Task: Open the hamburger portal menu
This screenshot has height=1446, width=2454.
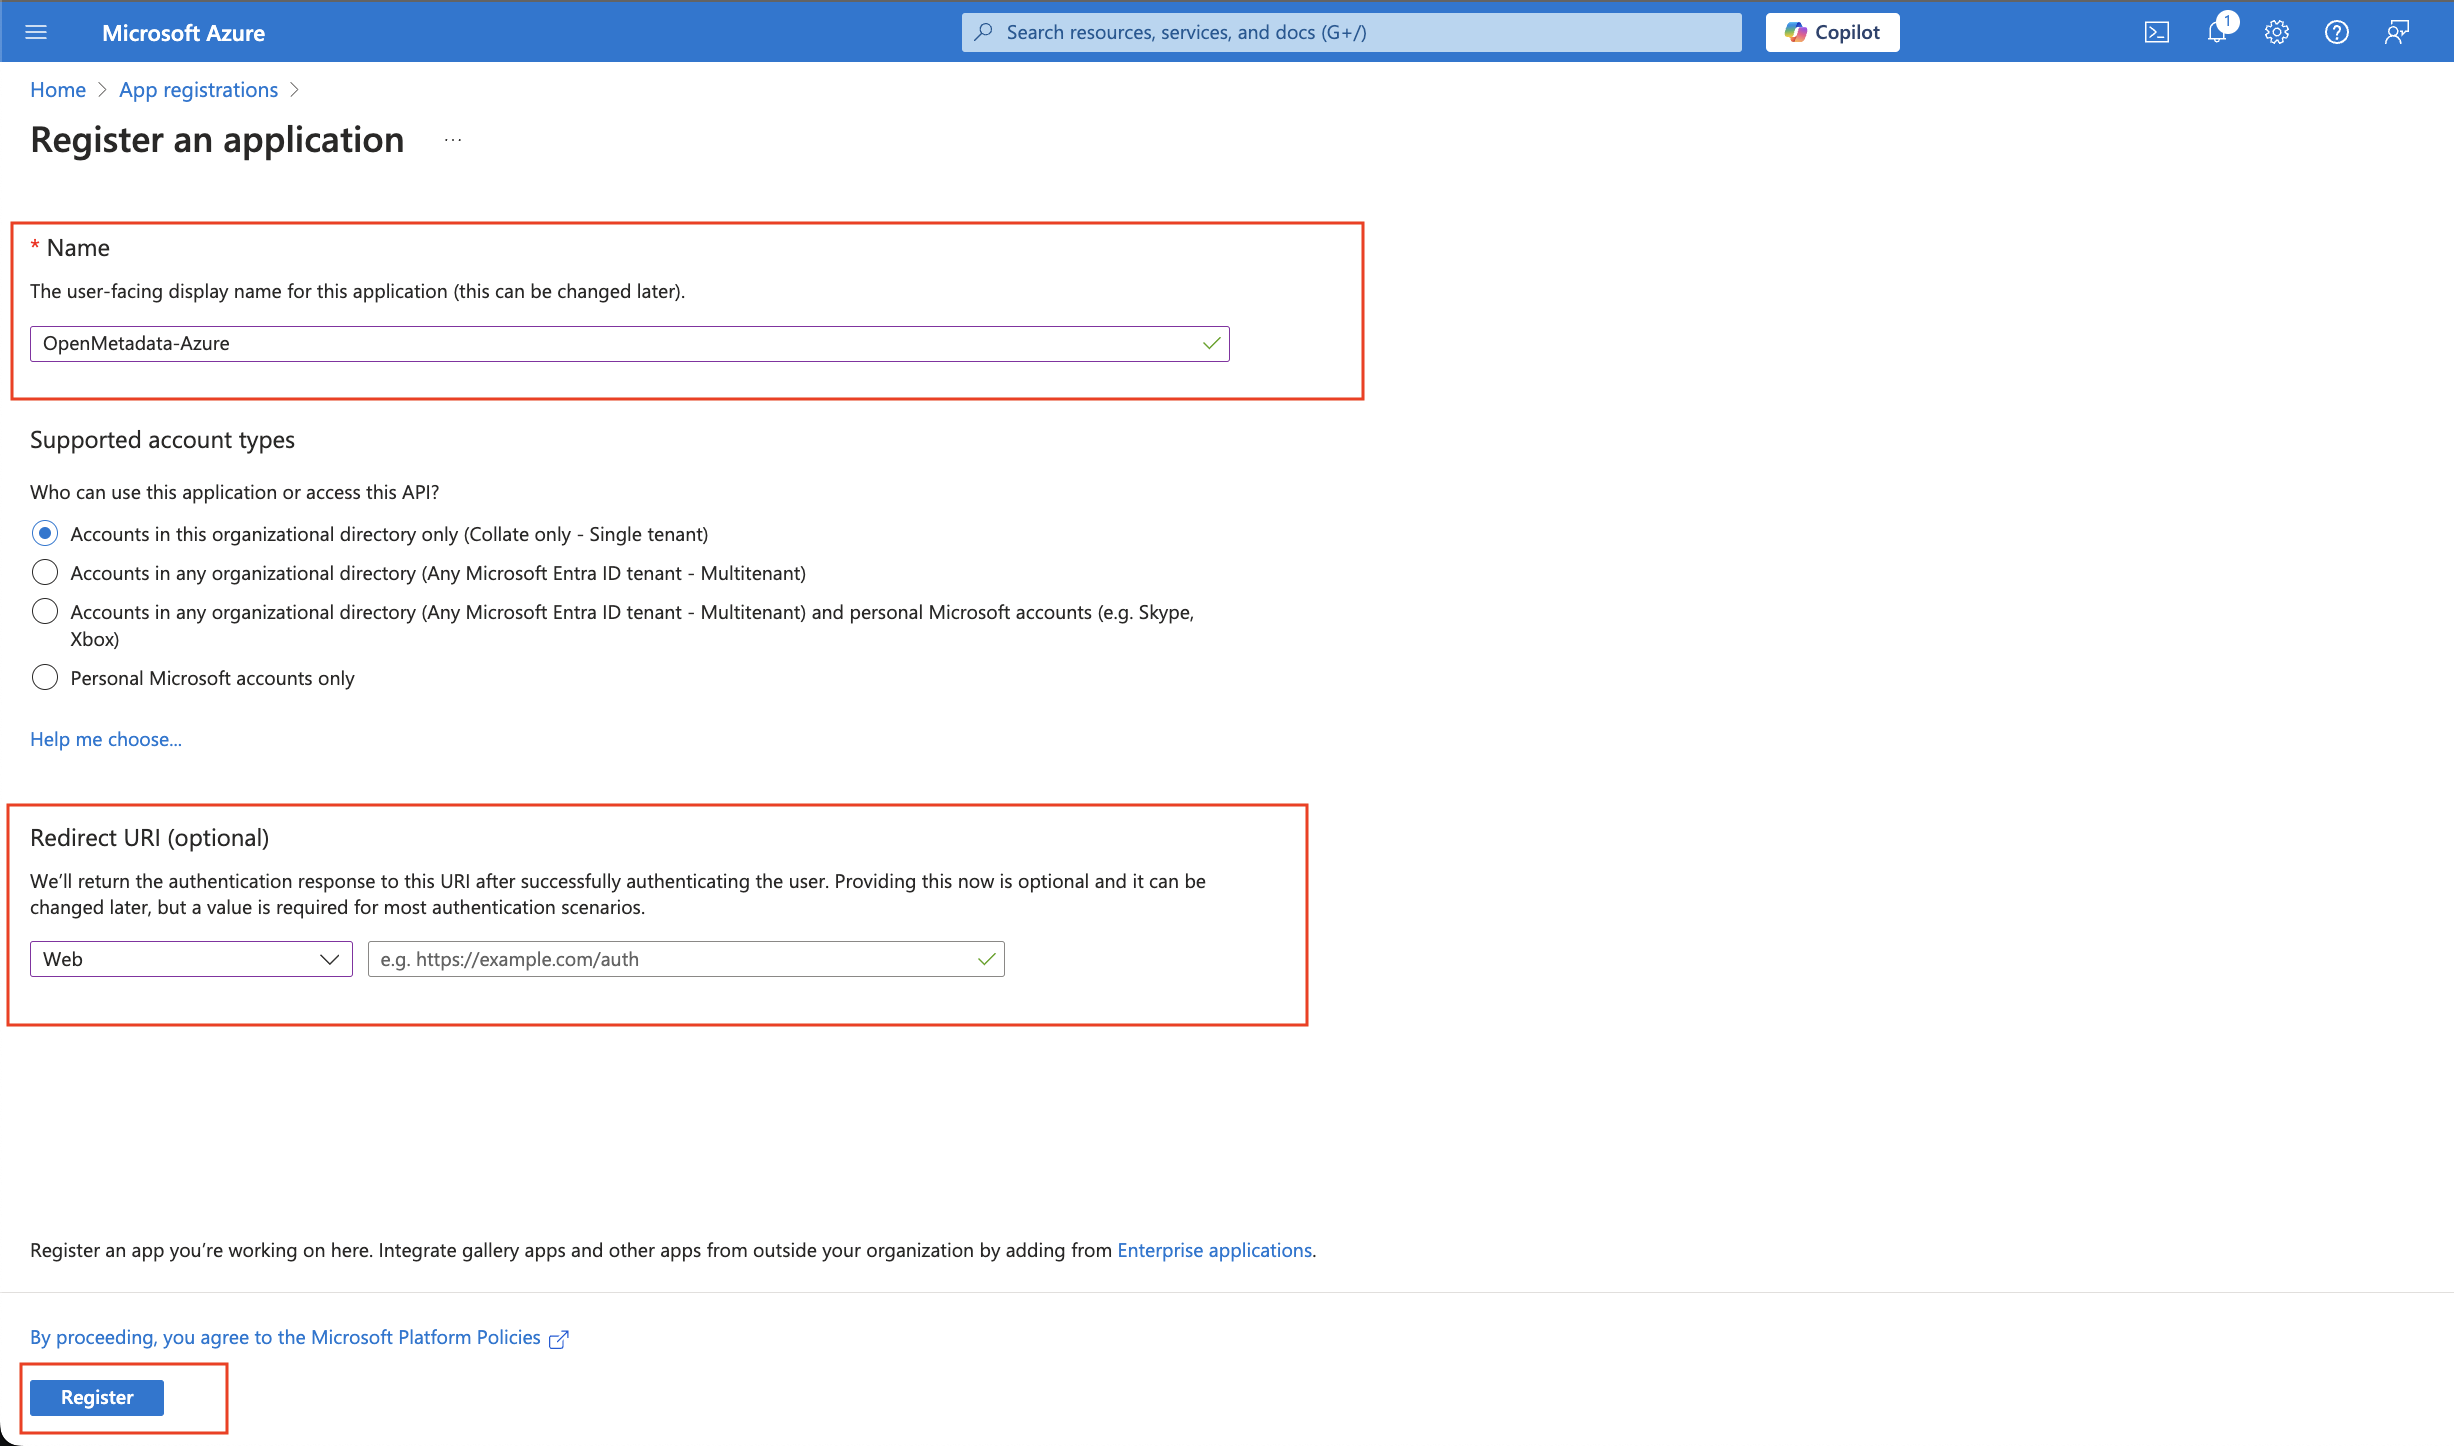Action: (36, 32)
